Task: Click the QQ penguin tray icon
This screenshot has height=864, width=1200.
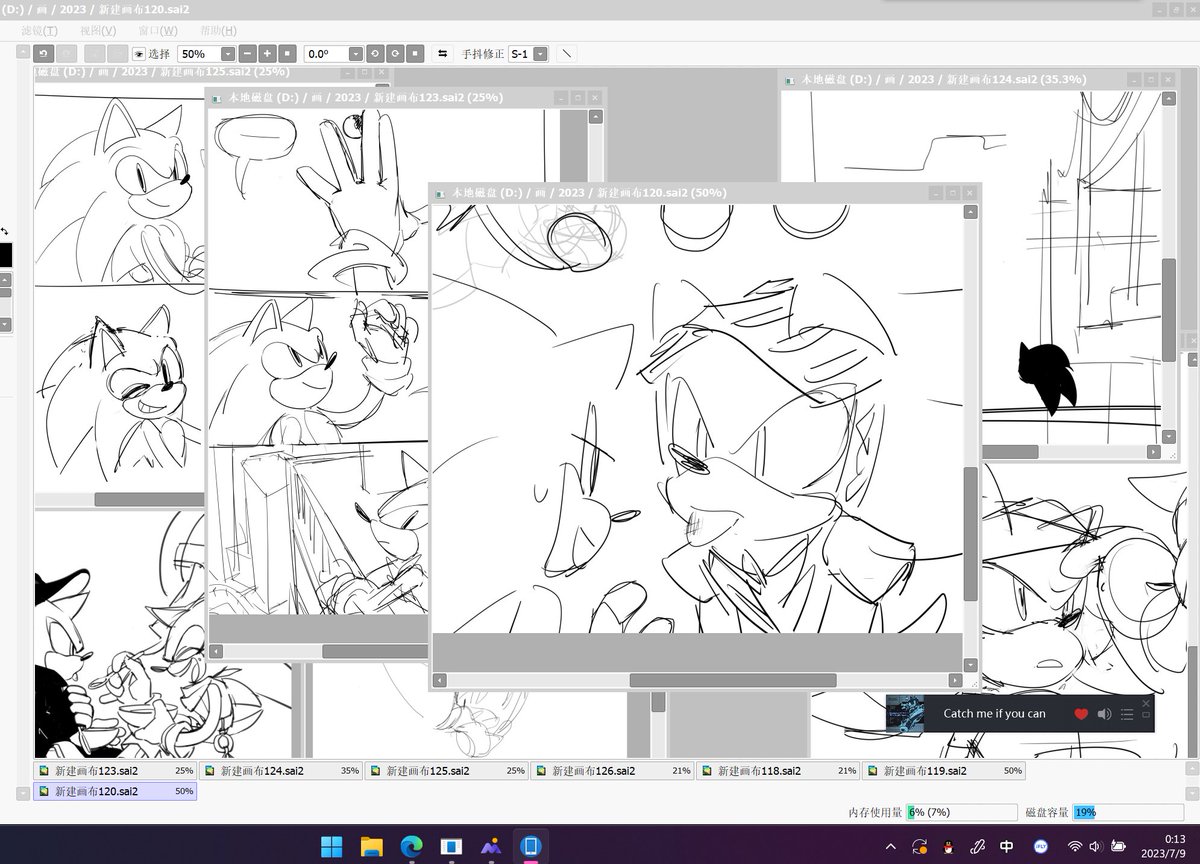Action: tap(949, 846)
